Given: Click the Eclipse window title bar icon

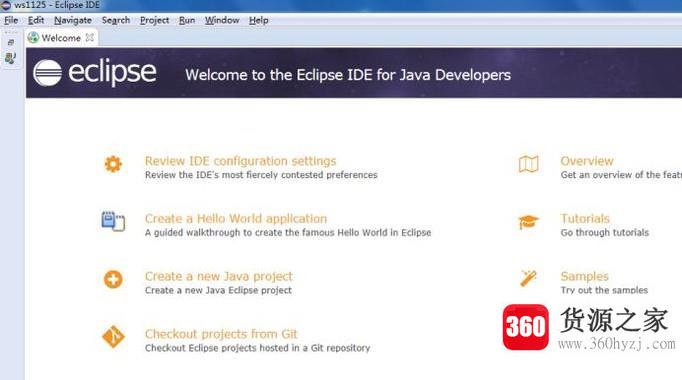Looking at the screenshot, I should click(6, 5).
